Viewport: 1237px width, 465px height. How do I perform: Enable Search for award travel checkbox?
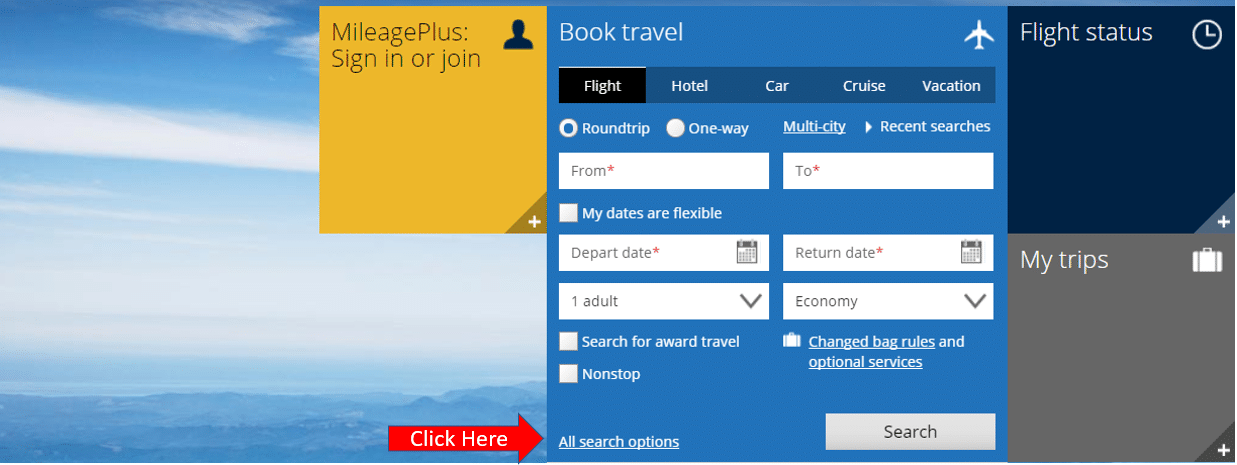[x=568, y=342]
